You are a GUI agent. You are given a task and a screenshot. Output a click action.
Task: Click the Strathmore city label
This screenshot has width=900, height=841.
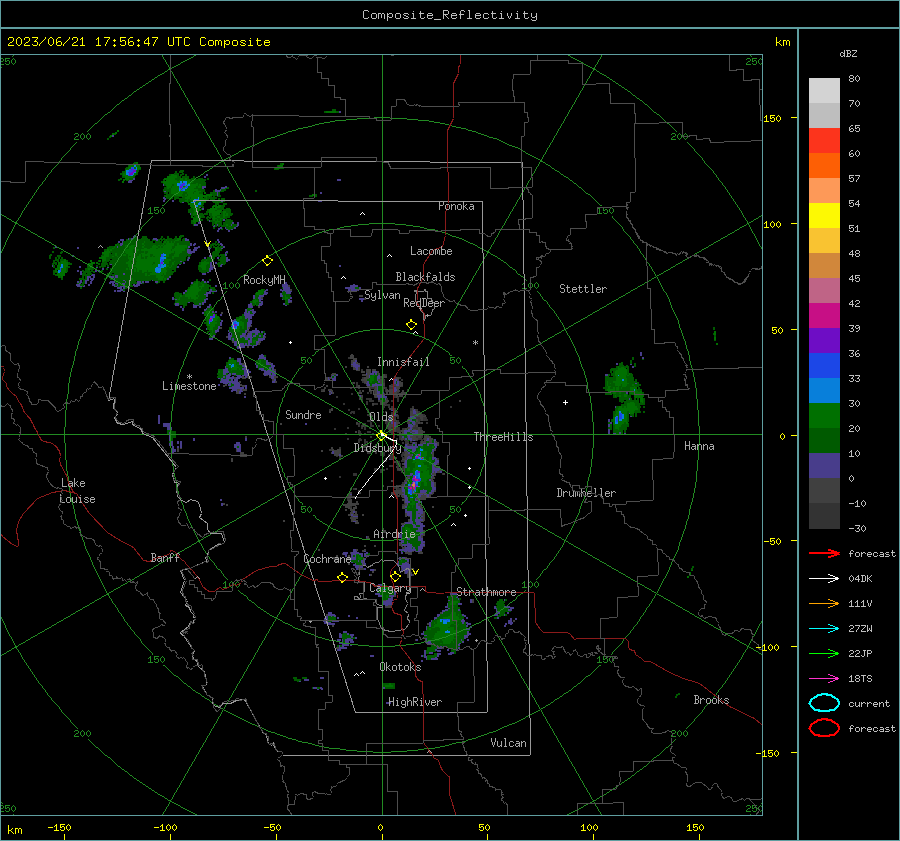pos(486,592)
